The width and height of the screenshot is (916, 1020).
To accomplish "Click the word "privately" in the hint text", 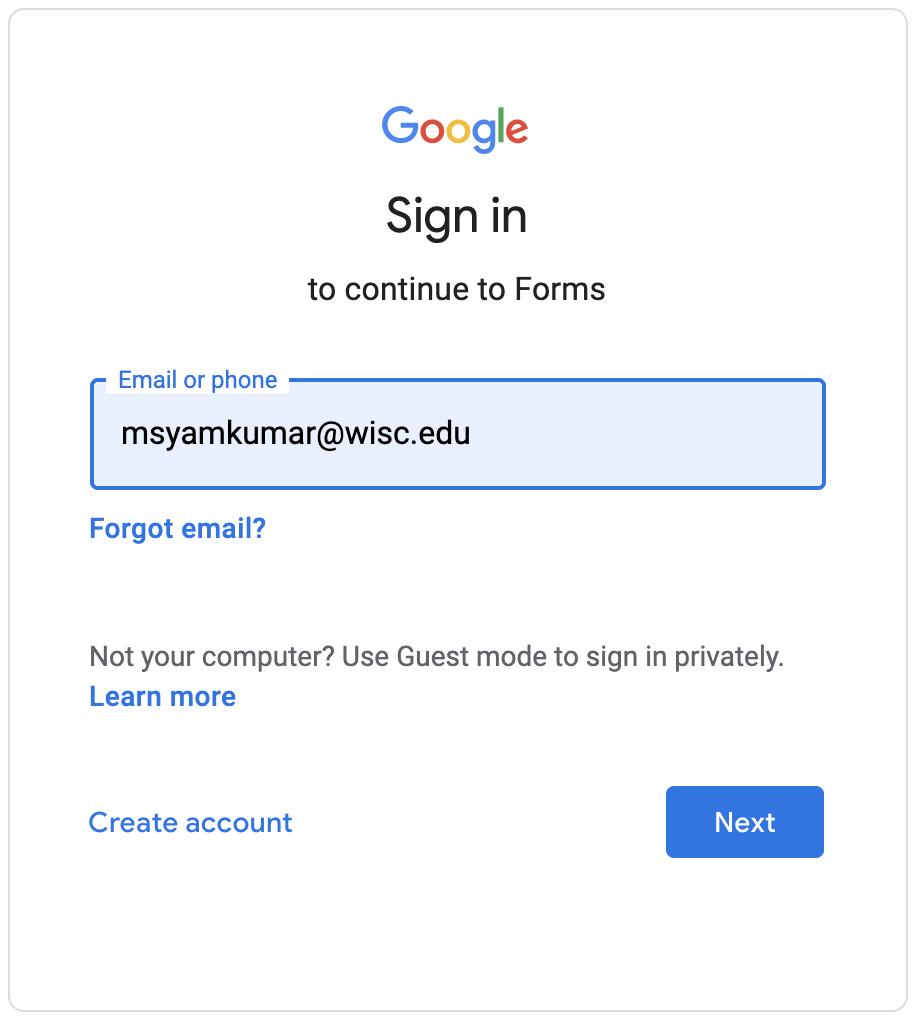I will (726, 657).
